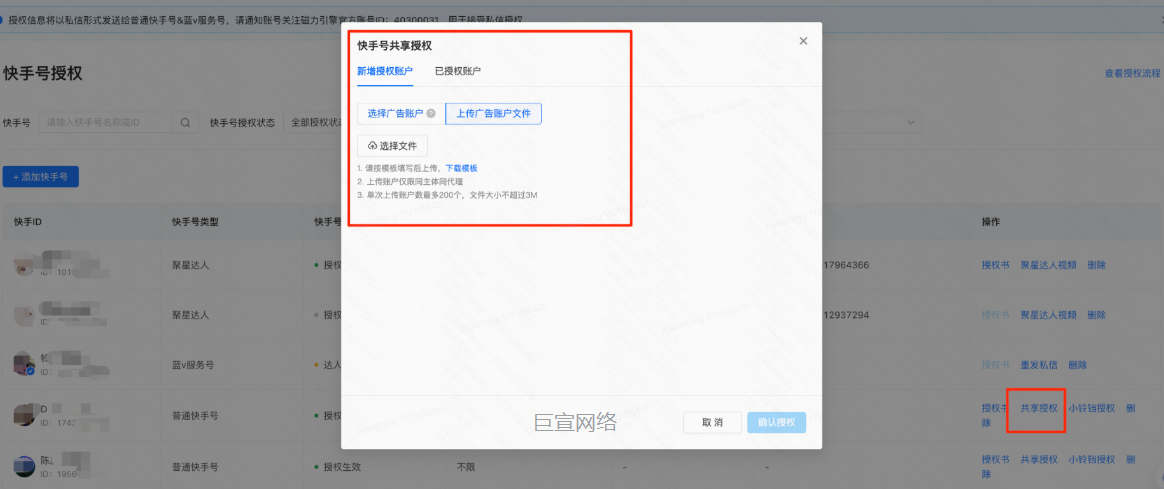Click the number 12937294 in the table

(846, 315)
